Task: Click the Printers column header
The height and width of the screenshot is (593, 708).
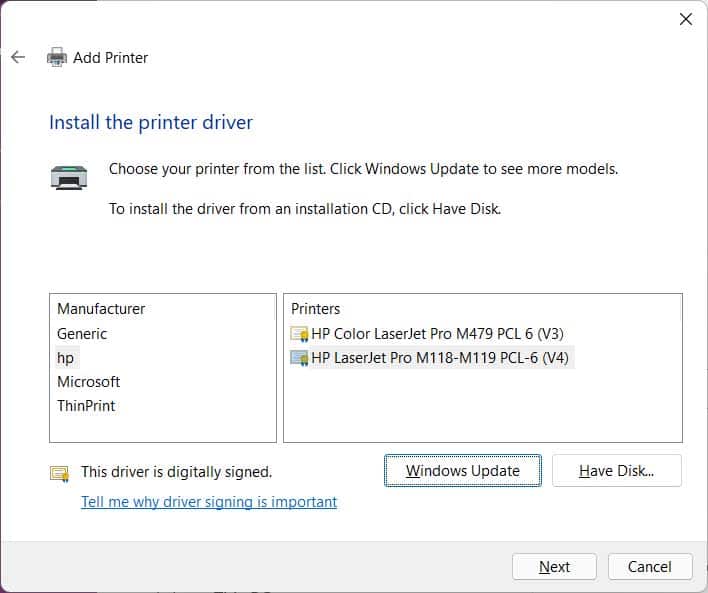Action: 316,309
